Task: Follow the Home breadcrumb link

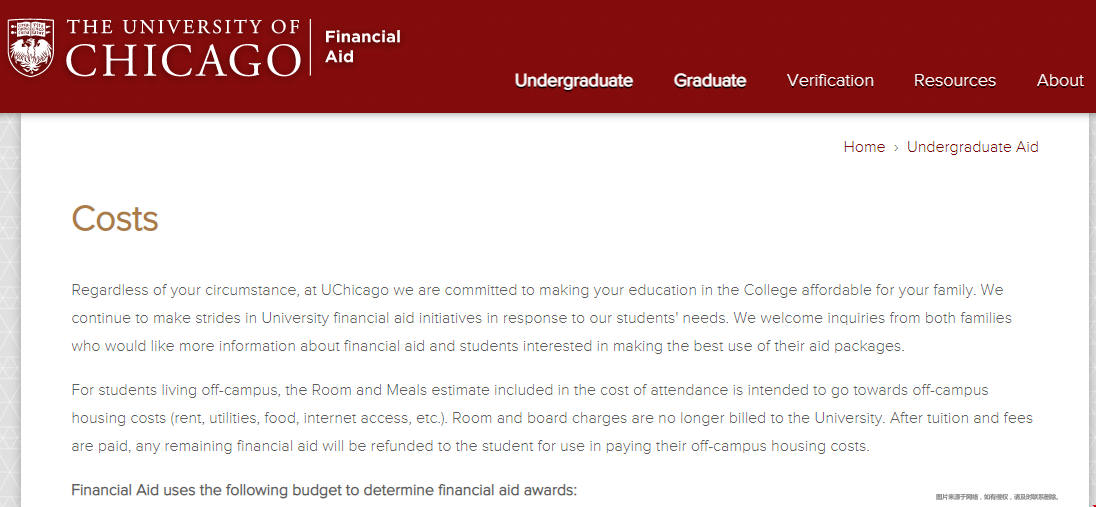Action: [864, 147]
